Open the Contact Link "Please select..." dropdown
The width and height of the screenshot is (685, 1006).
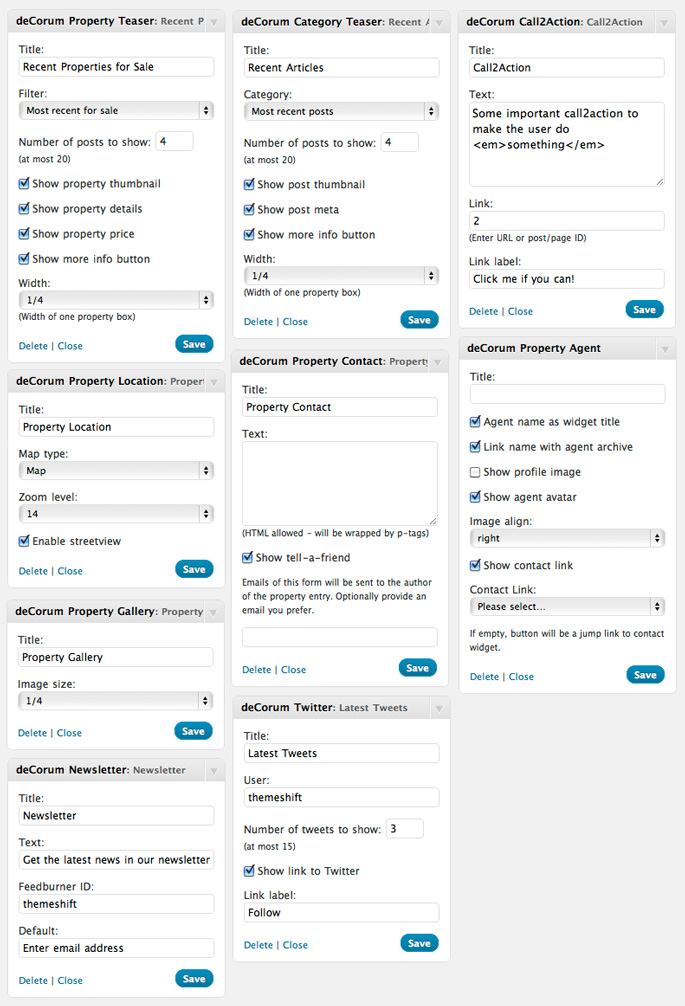[x=567, y=606]
